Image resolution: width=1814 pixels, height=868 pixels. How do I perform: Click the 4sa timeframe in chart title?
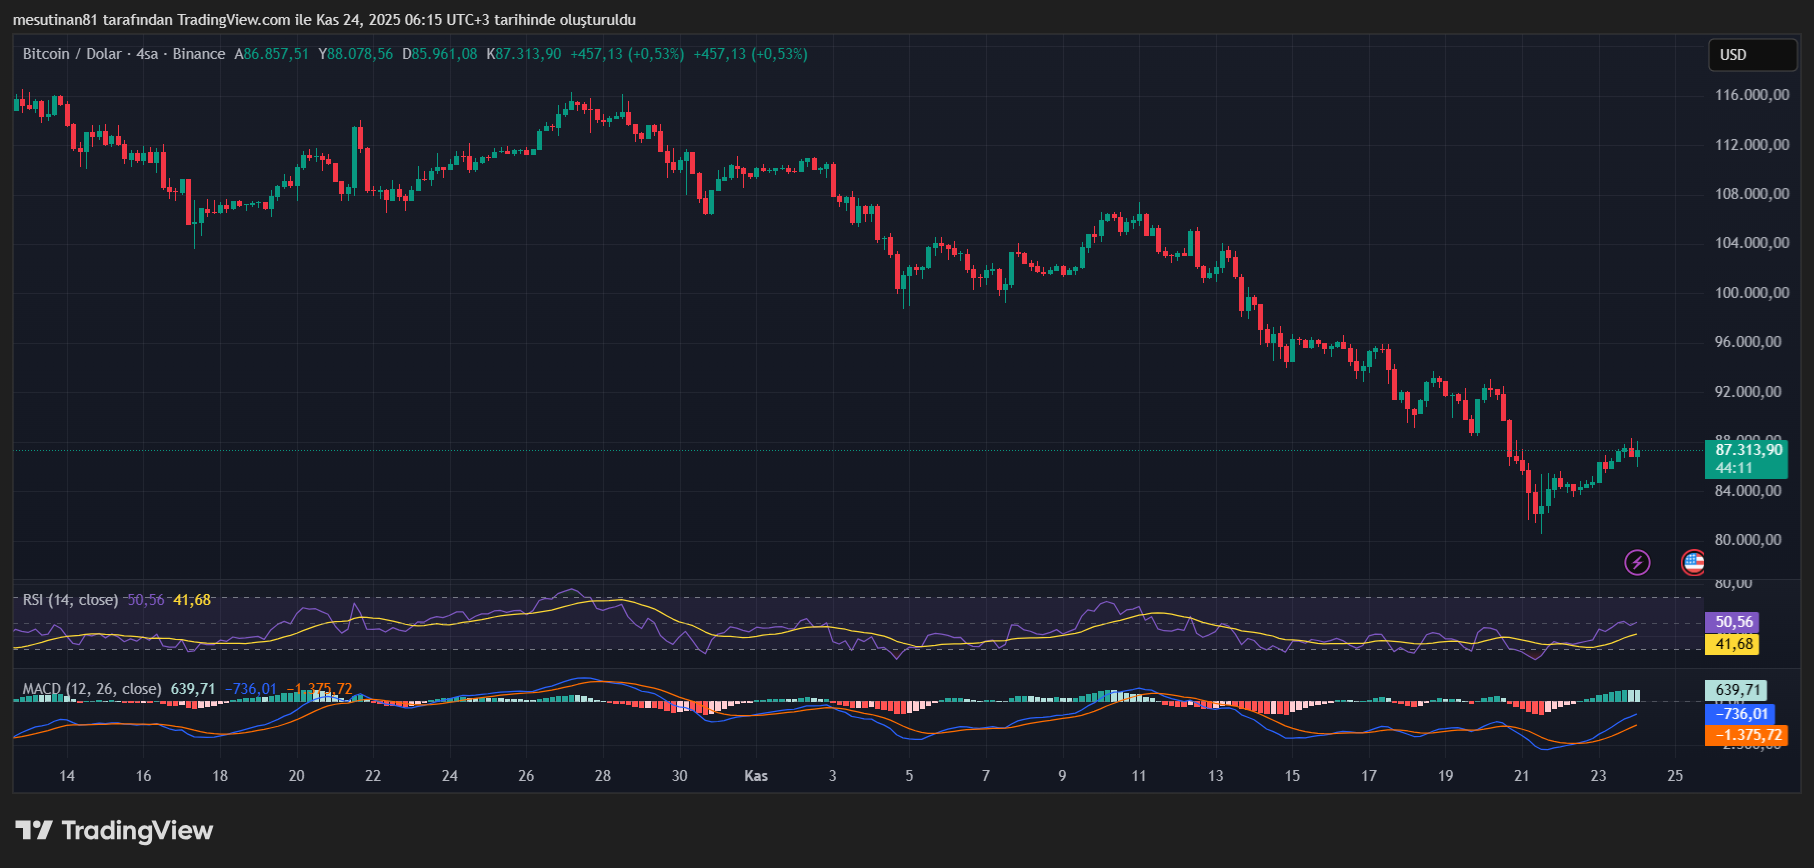(147, 54)
